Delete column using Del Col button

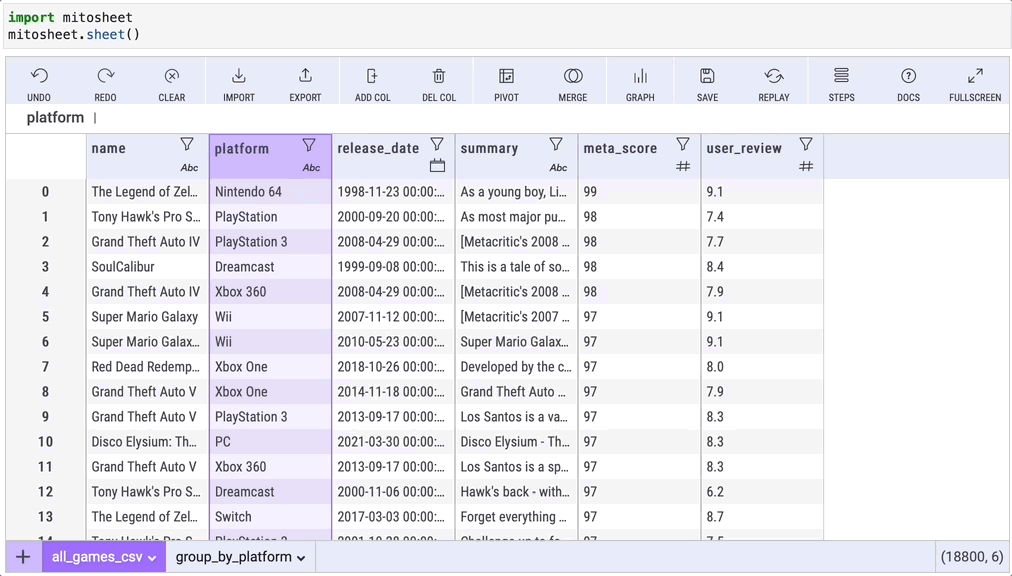click(x=439, y=83)
